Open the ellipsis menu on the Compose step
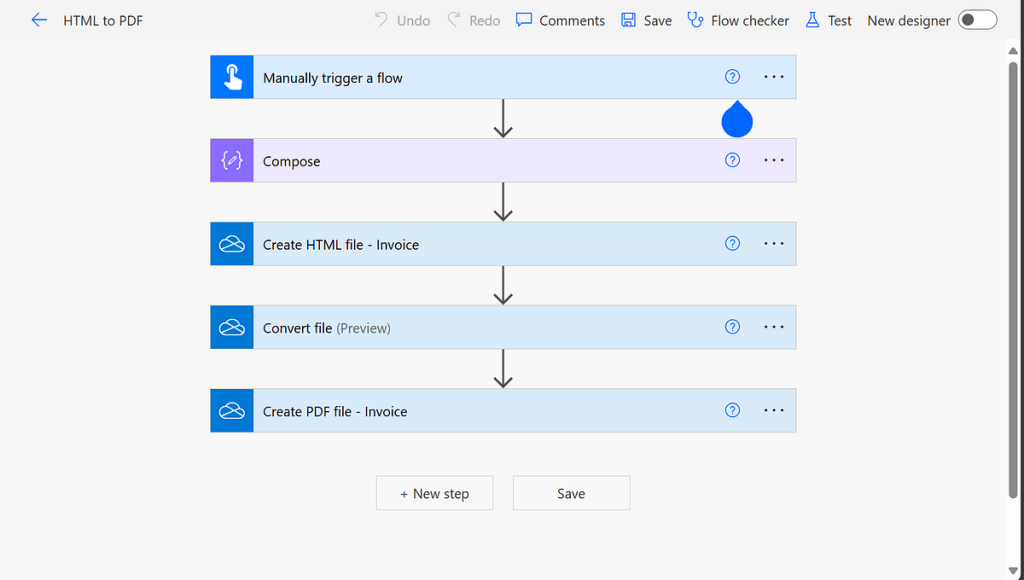This screenshot has height=580, width=1024. coord(773,160)
